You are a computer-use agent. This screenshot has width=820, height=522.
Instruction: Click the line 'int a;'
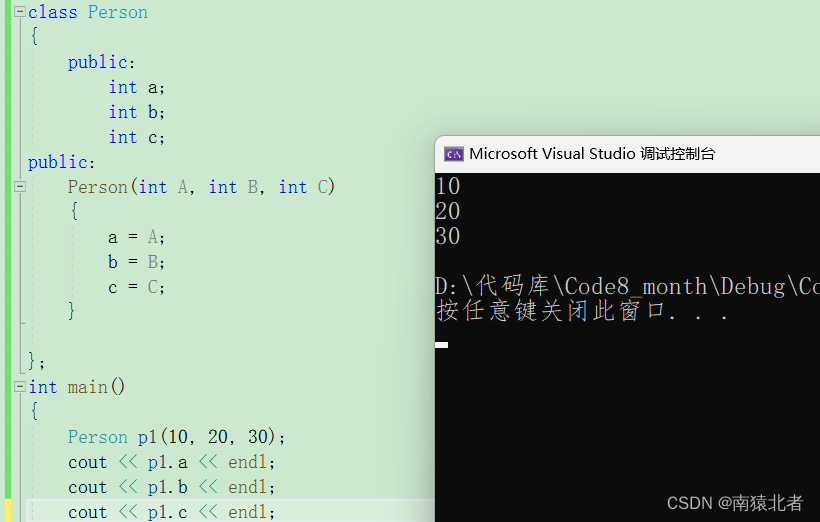pos(136,87)
